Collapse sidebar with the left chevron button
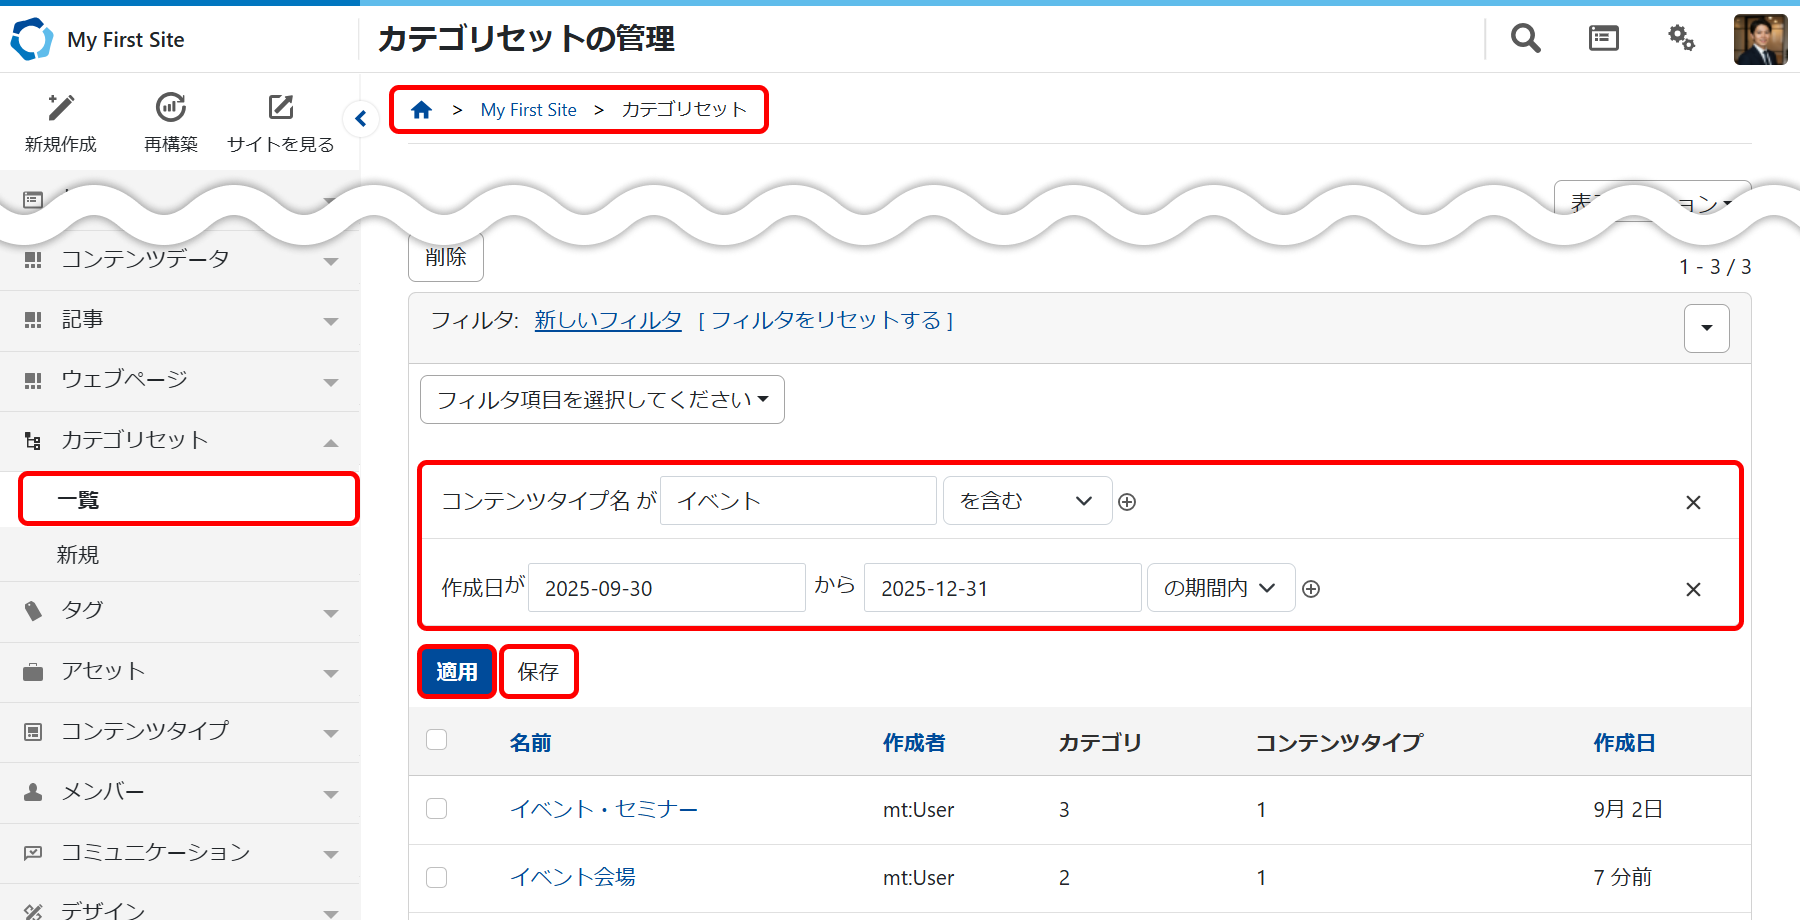 pos(361,119)
